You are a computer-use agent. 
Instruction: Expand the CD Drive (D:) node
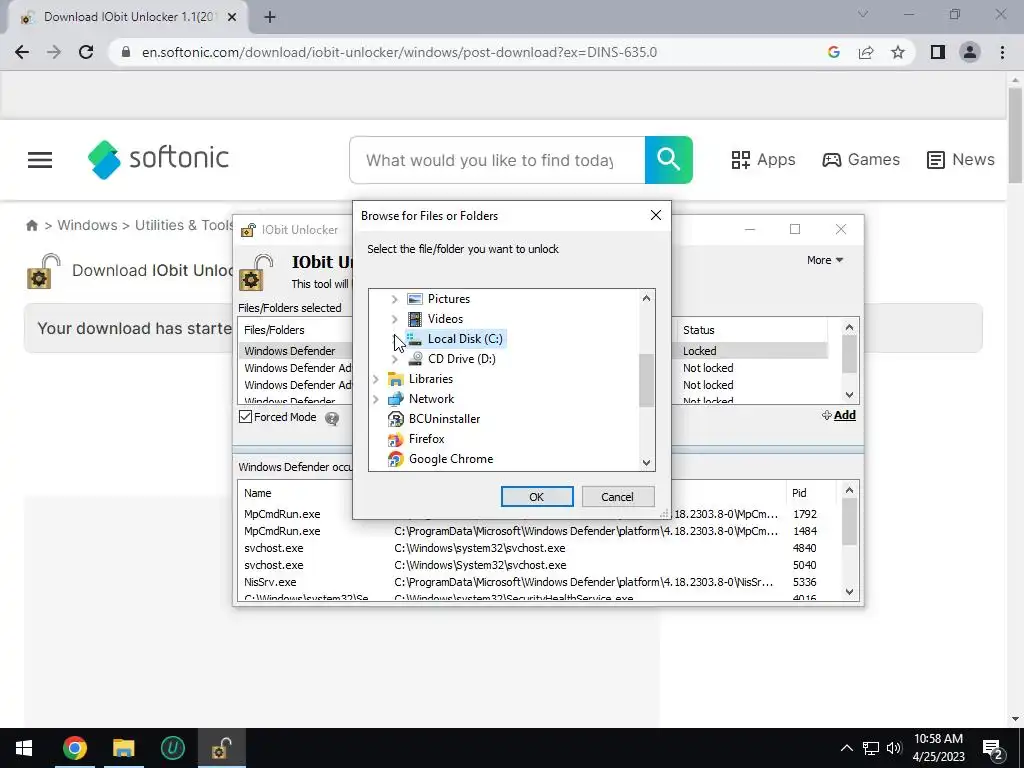[394, 359]
